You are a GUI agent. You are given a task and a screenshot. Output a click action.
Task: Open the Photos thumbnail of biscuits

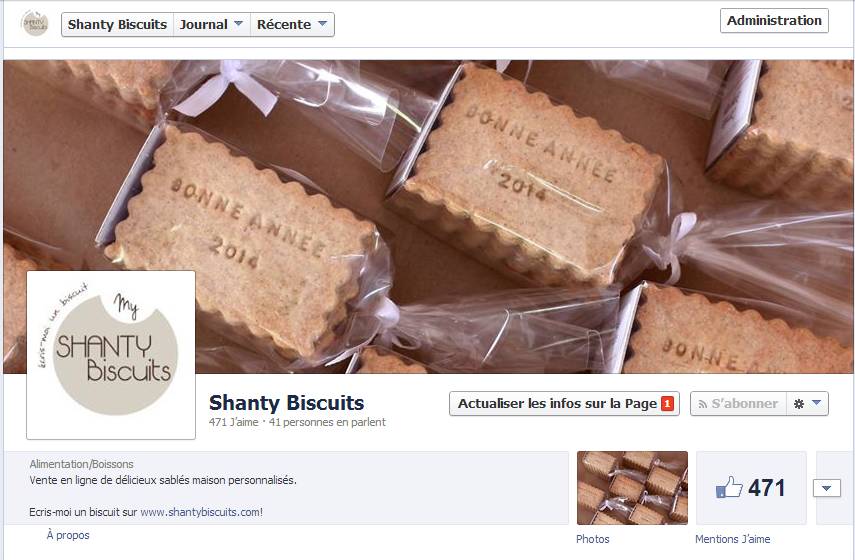pos(633,488)
